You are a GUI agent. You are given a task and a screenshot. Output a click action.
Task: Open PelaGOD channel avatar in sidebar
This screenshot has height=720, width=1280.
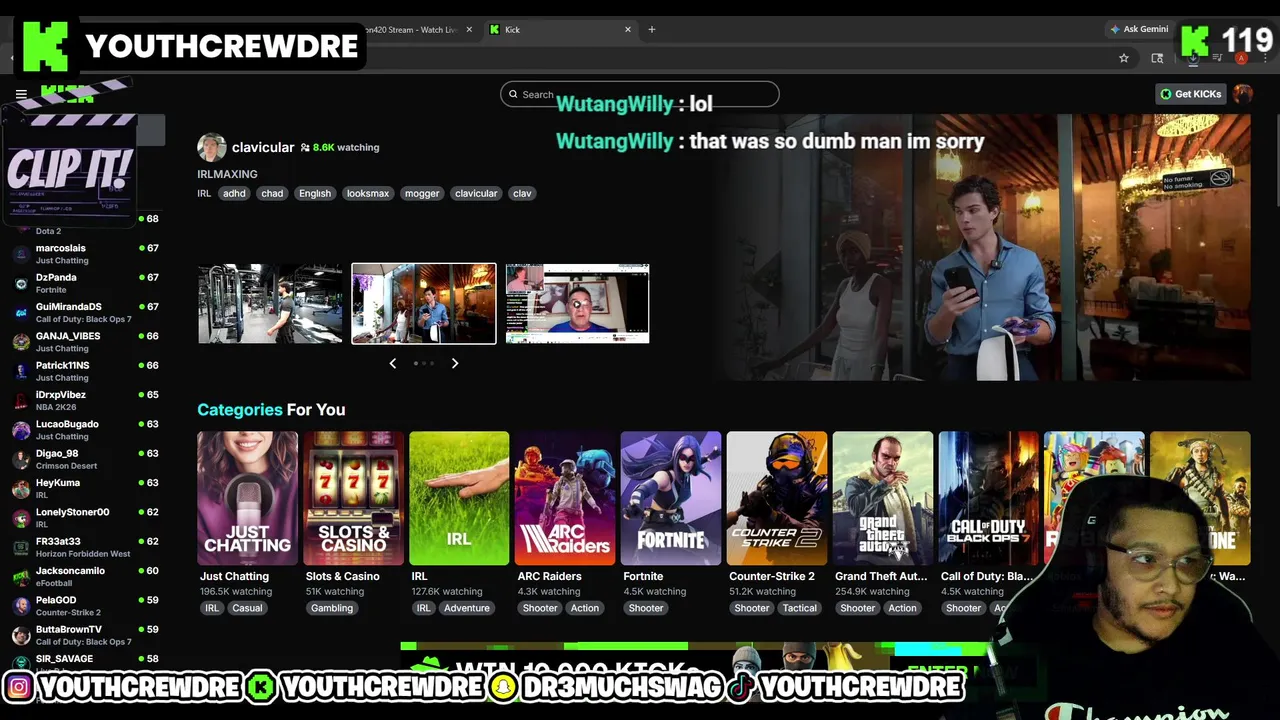tap(21, 606)
